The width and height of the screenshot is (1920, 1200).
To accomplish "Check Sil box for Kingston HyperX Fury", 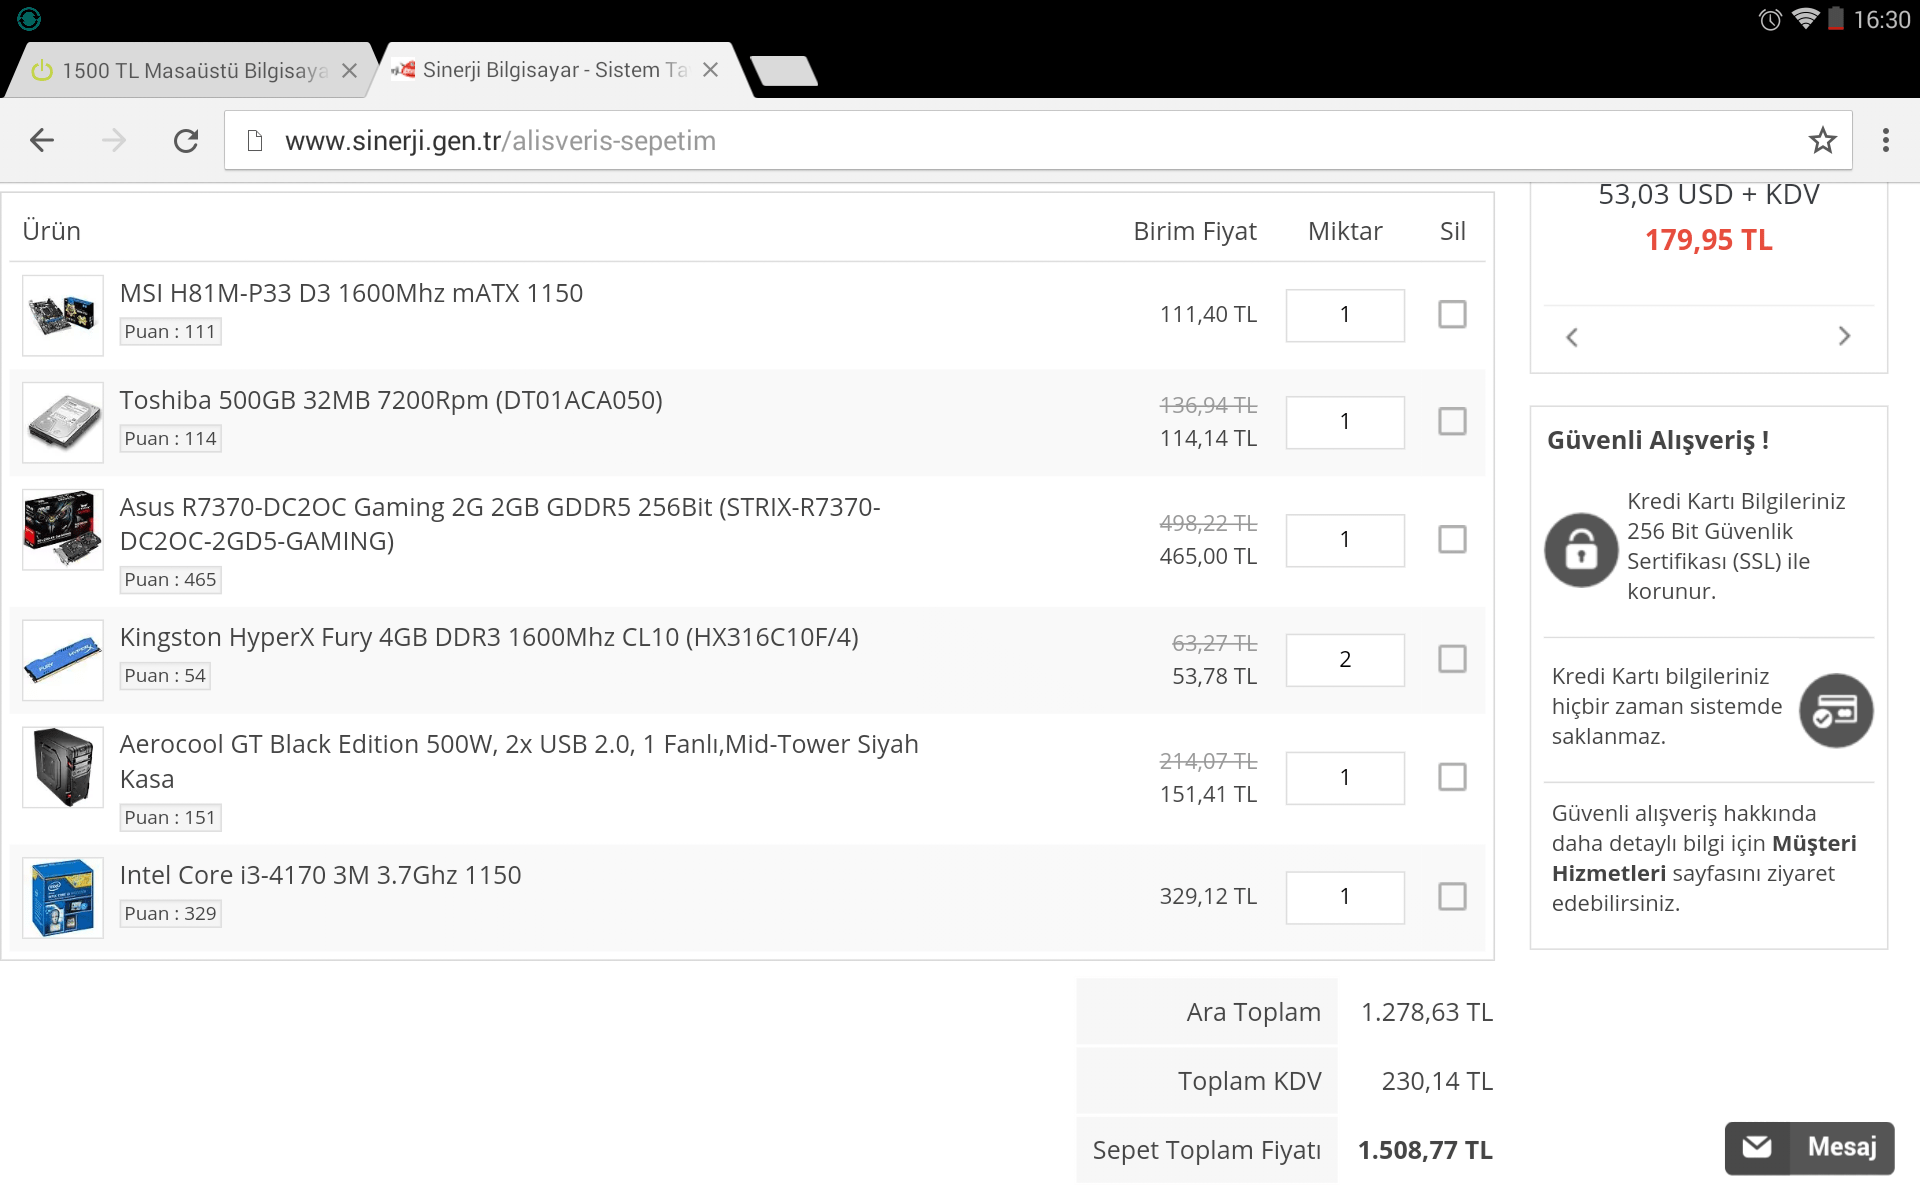I will pos(1452,659).
